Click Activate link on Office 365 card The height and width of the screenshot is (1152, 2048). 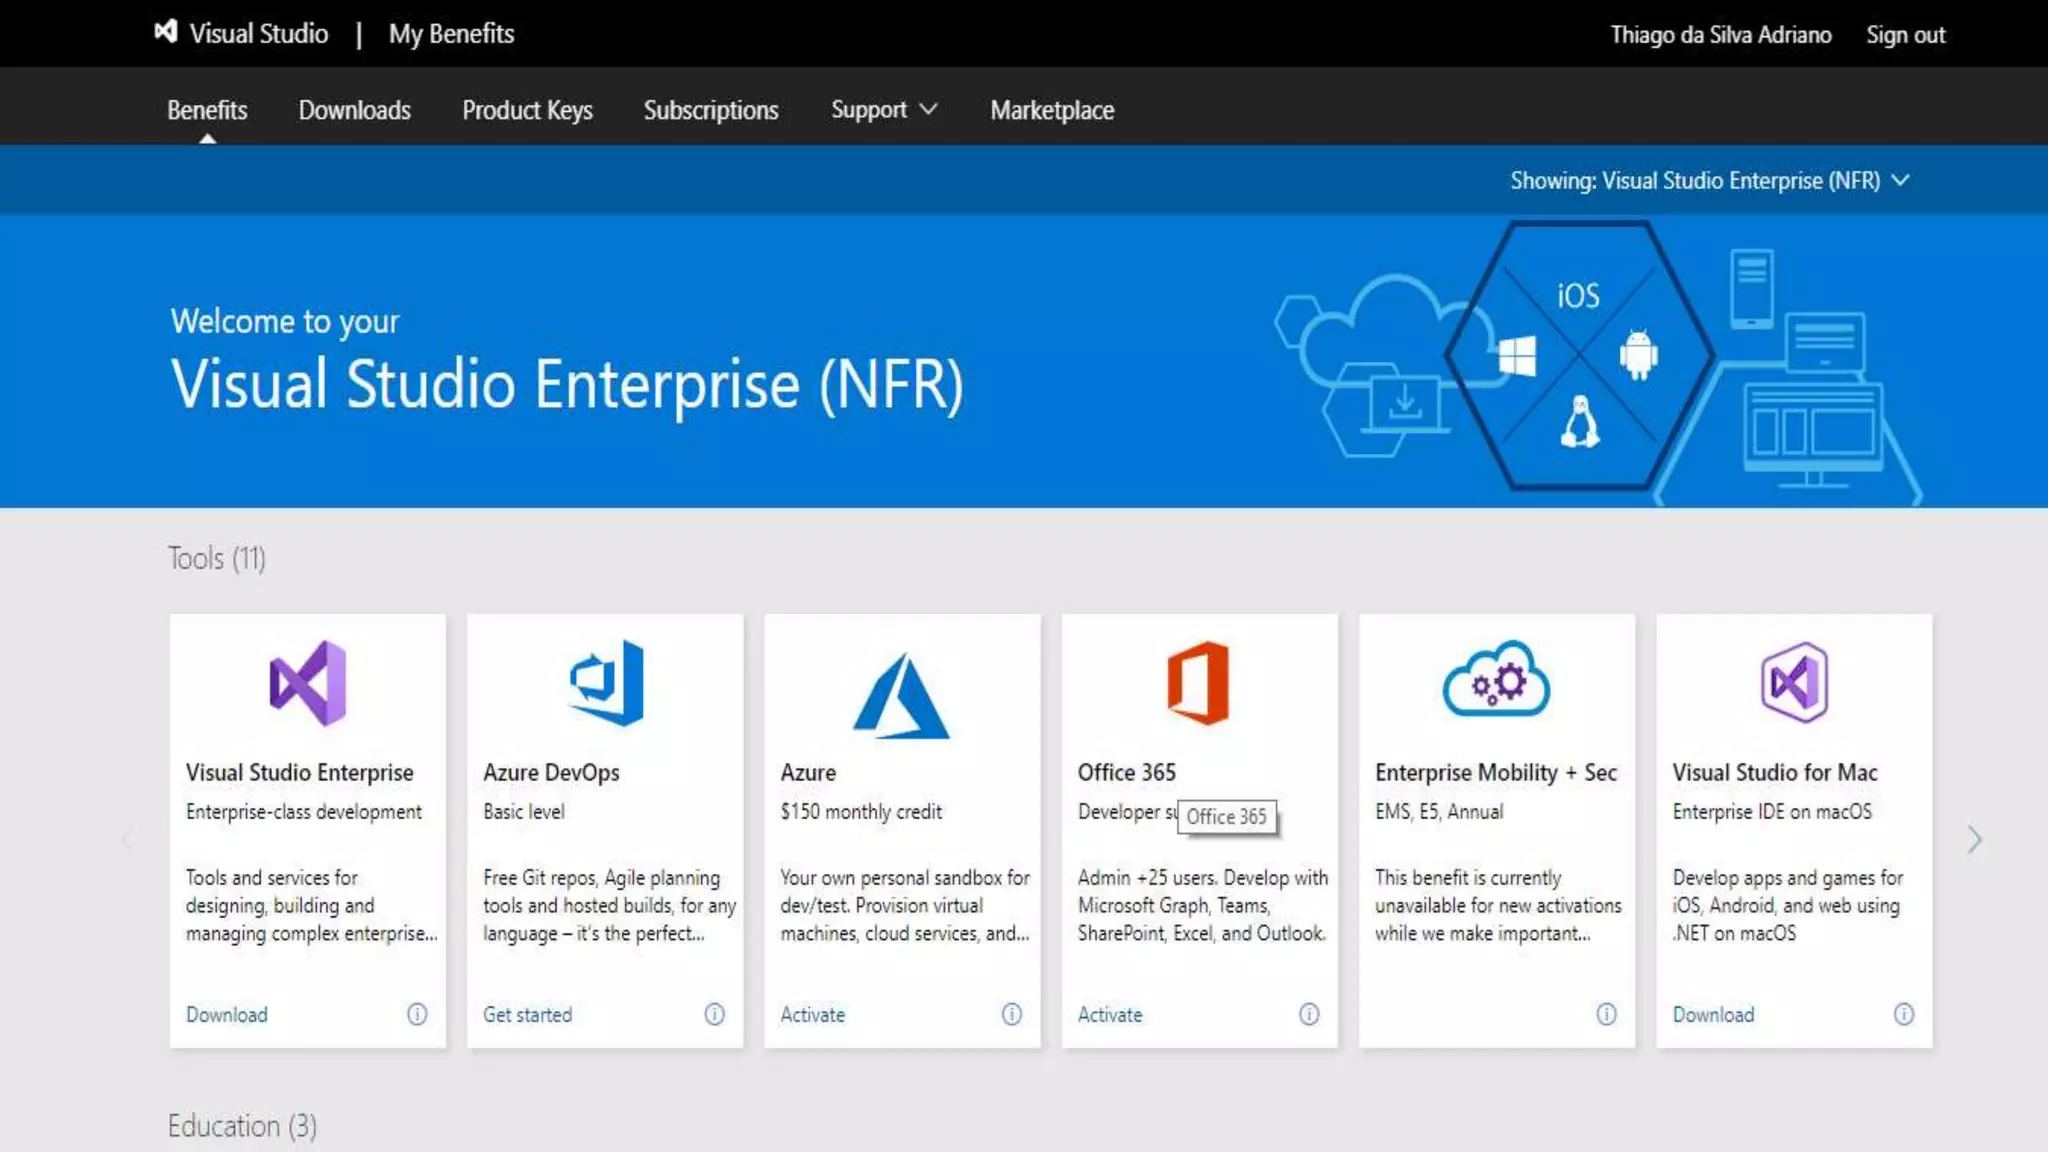[x=1110, y=1014]
